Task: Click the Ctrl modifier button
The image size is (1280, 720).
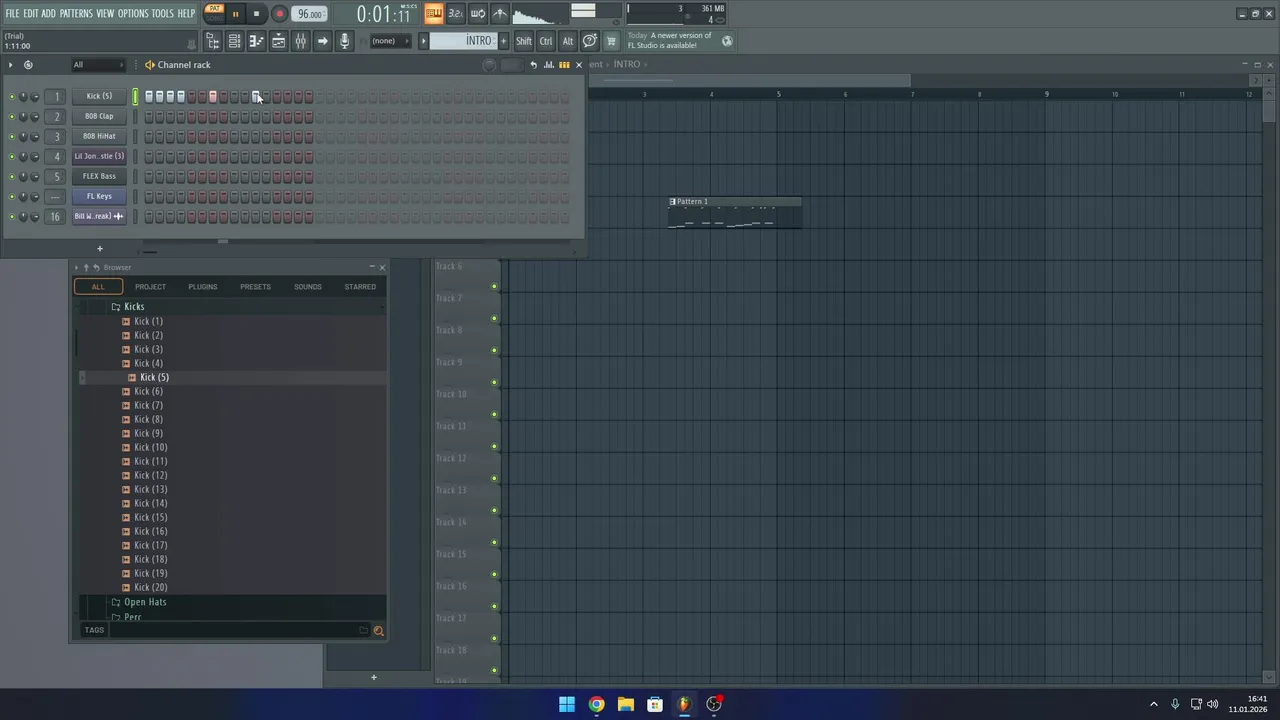Action: point(546,41)
